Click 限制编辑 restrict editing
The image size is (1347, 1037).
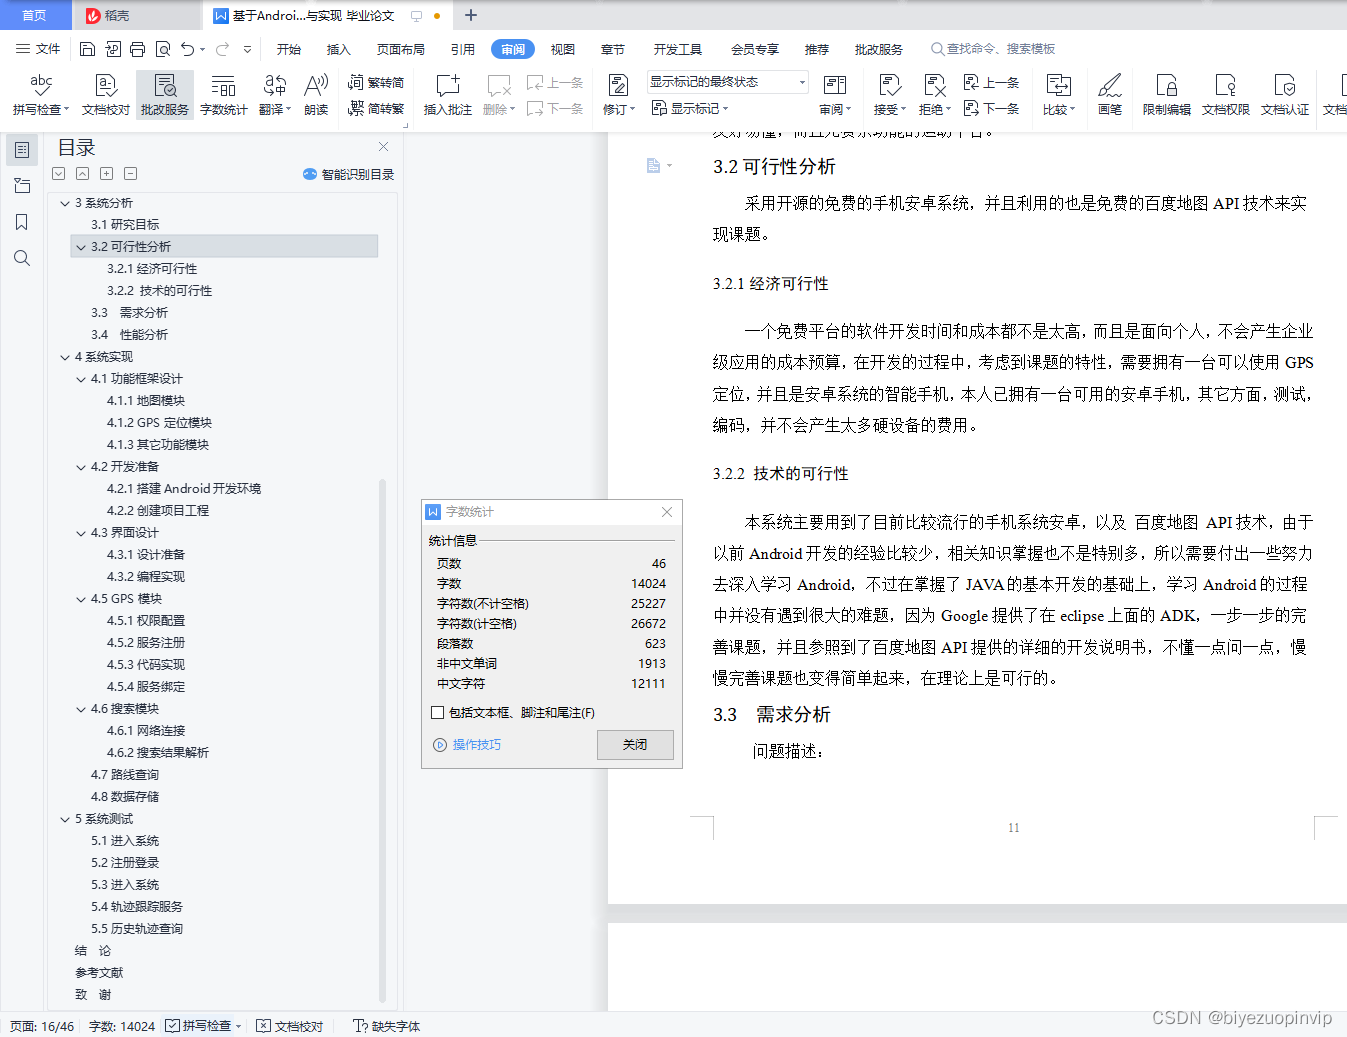point(1167,95)
